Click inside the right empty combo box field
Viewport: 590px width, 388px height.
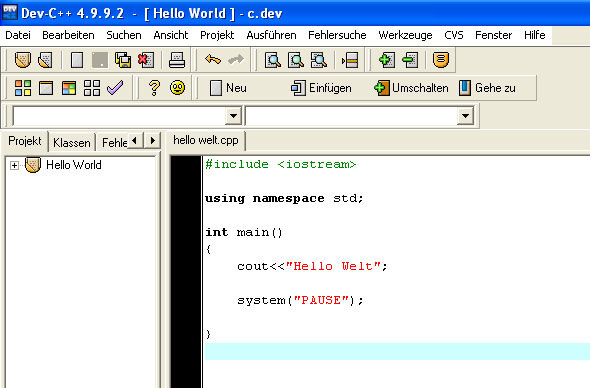click(351, 116)
